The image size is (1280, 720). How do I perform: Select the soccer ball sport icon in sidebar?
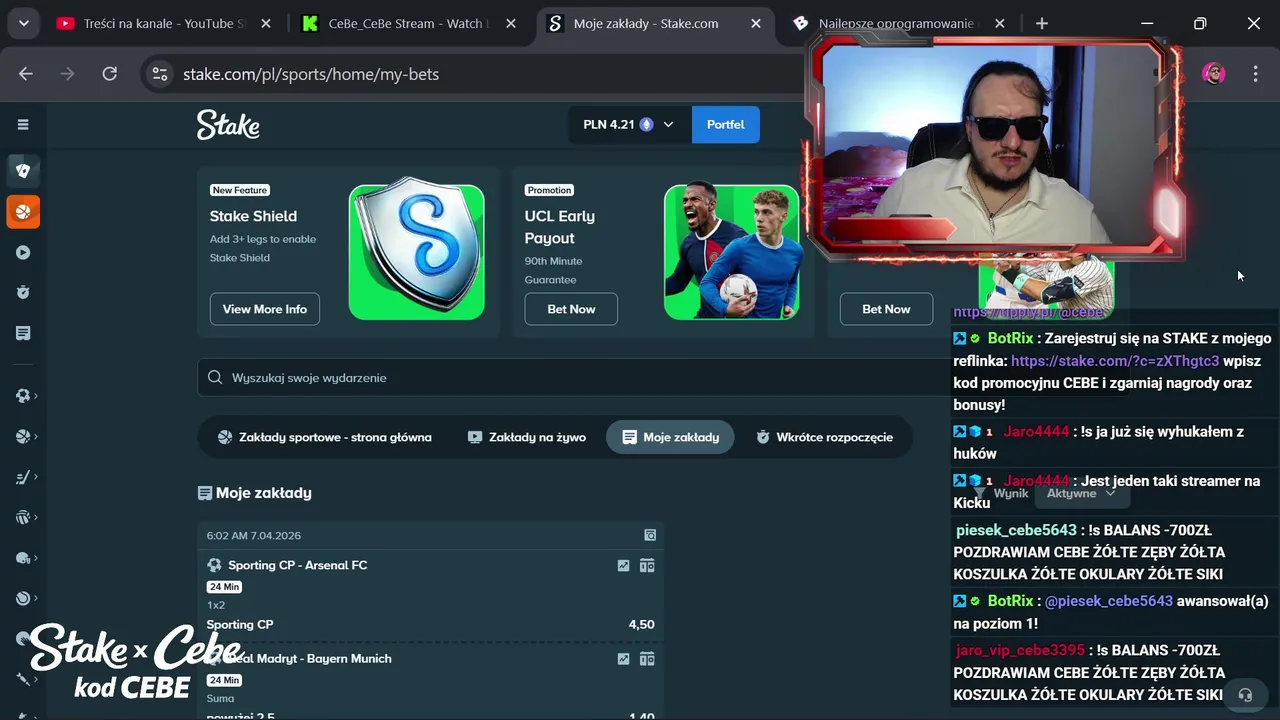pyautogui.click(x=23, y=396)
